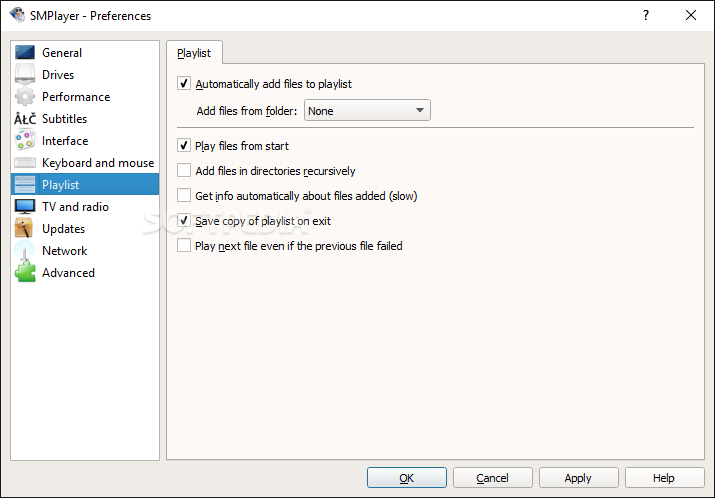Image resolution: width=715 pixels, height=498 pixels.
Task: Enable Get info automatically about files
Action: [x=184, y=196]
